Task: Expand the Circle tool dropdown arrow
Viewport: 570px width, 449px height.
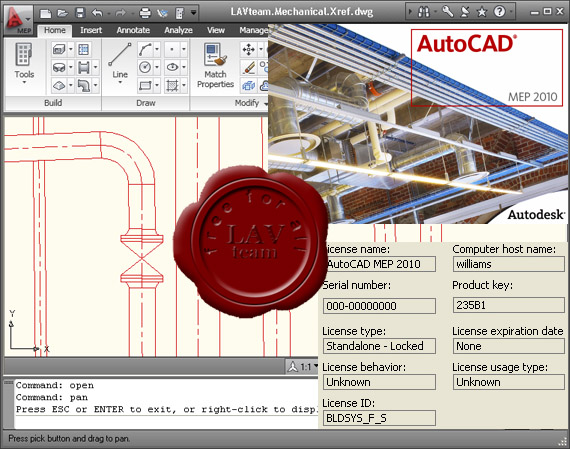Action: [157, 68]
